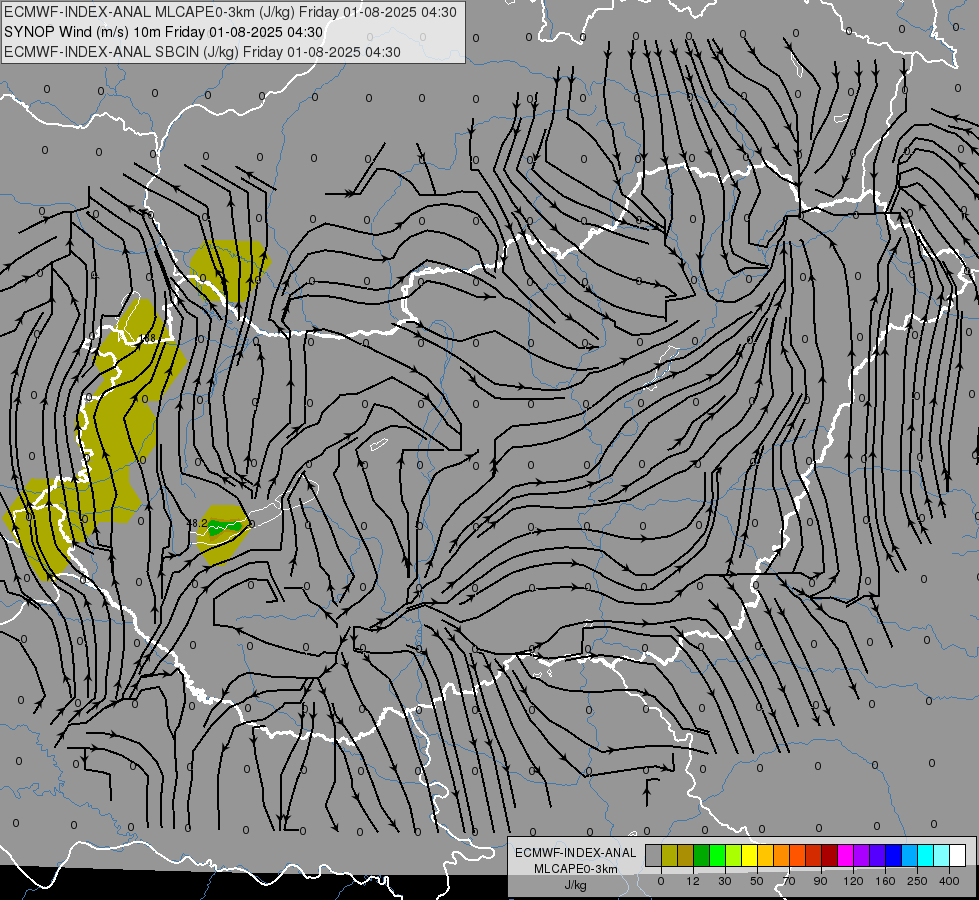This screenshot has height=900, width=979.
Task: Select the dark green legend swatch
Action: tap(702, 855)
